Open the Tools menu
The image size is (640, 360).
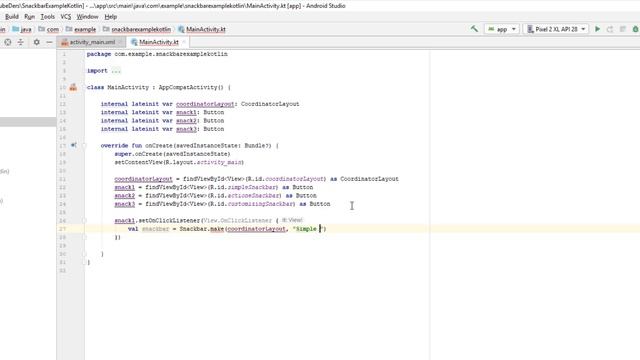point(47,17)
